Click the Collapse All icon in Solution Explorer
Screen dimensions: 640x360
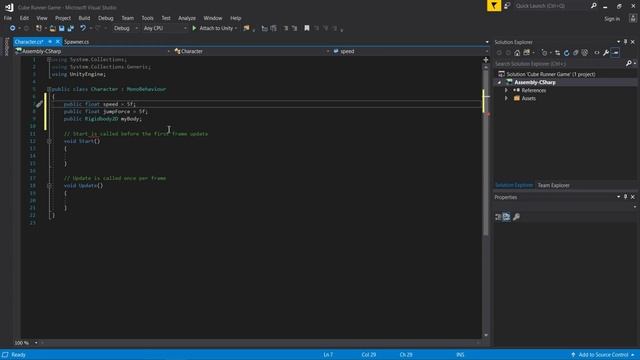576,53
